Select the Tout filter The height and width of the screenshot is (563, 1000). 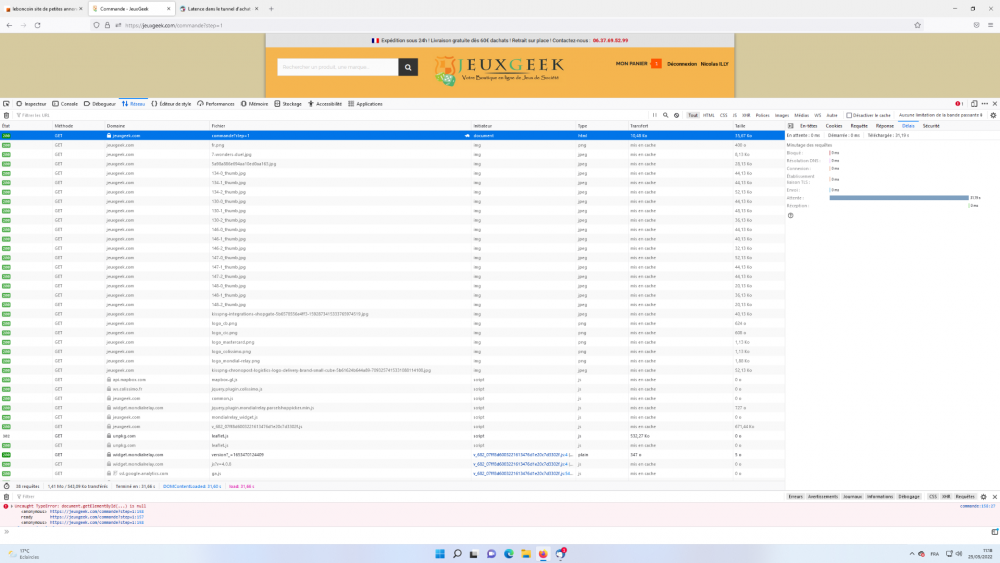[693, 115]
